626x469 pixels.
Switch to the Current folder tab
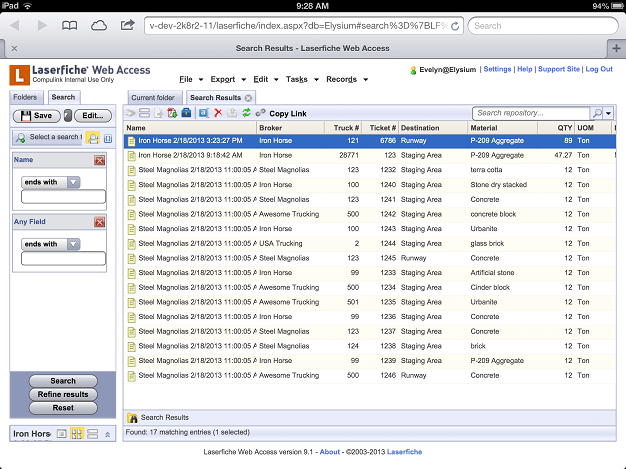153,98
